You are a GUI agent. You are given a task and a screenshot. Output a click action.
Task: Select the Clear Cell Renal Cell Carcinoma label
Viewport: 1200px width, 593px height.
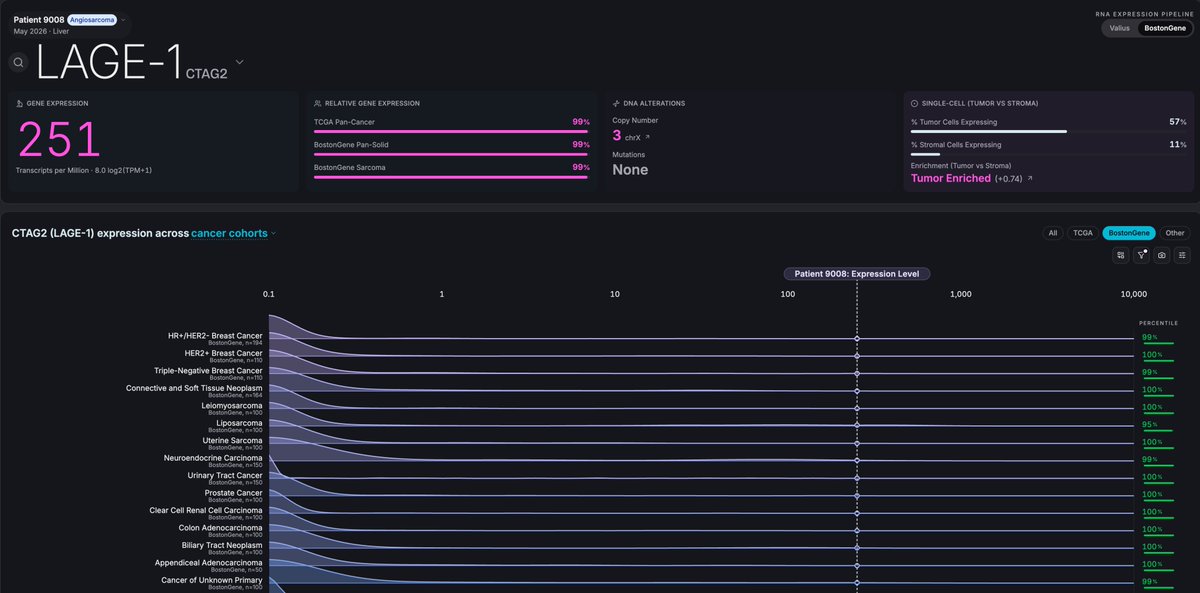click(x=206, y=511)
